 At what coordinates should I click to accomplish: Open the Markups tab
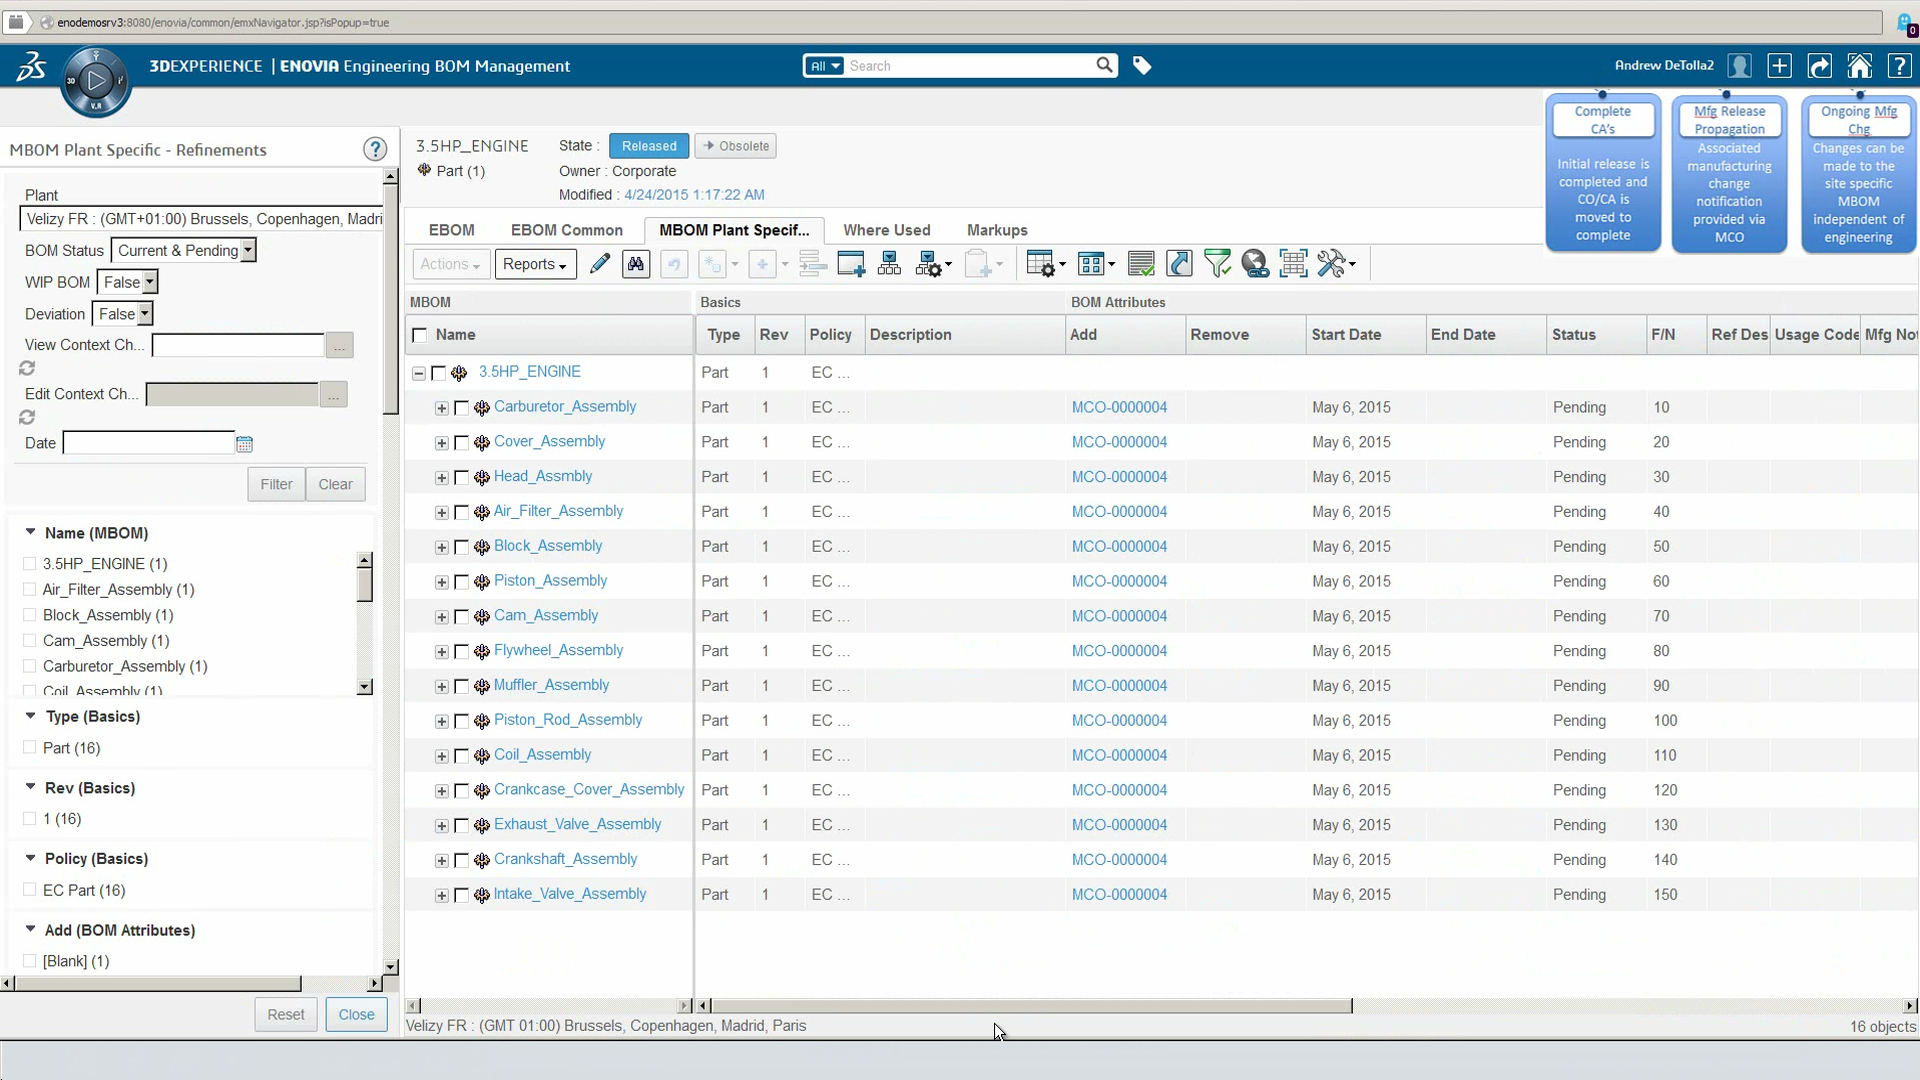pyautogui.click(x=997, y=230)
